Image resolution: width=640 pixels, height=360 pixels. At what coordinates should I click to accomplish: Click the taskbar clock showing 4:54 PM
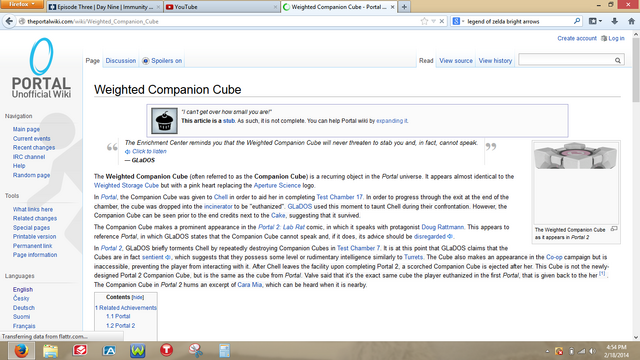tap(616, 351)
